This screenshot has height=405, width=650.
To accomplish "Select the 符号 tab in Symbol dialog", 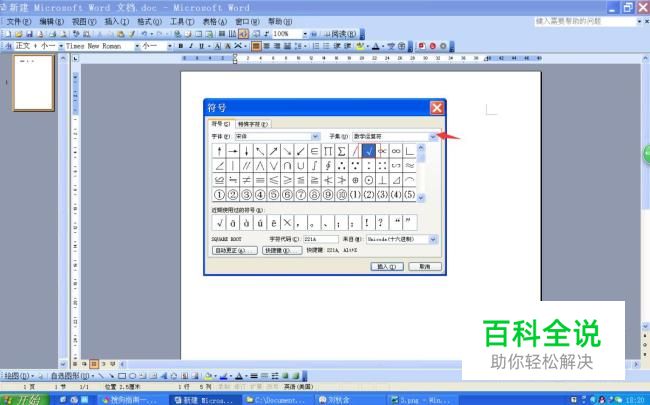I will point(221,124).
